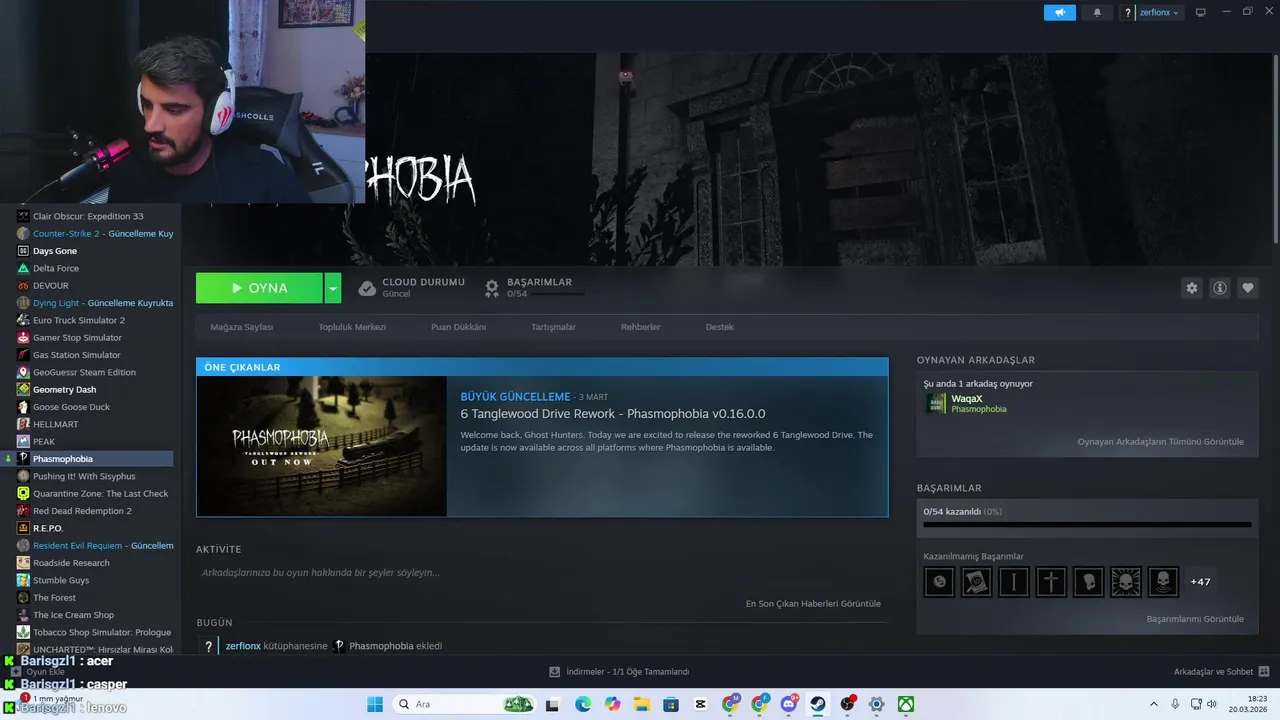The height and width of the screenshot is (720, 1280).
Task: Go to the Puan Dükkânı tab
Action: [x=458, y=327]
